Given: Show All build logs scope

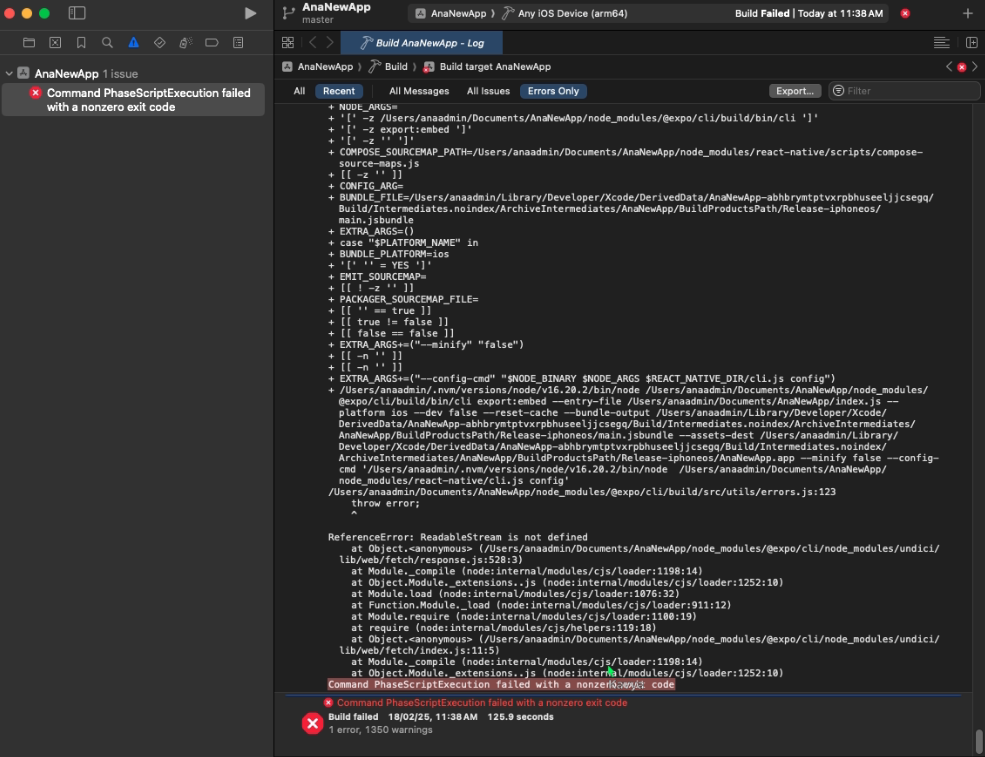Looking at the screenshot, I should (x=300, y=91).
